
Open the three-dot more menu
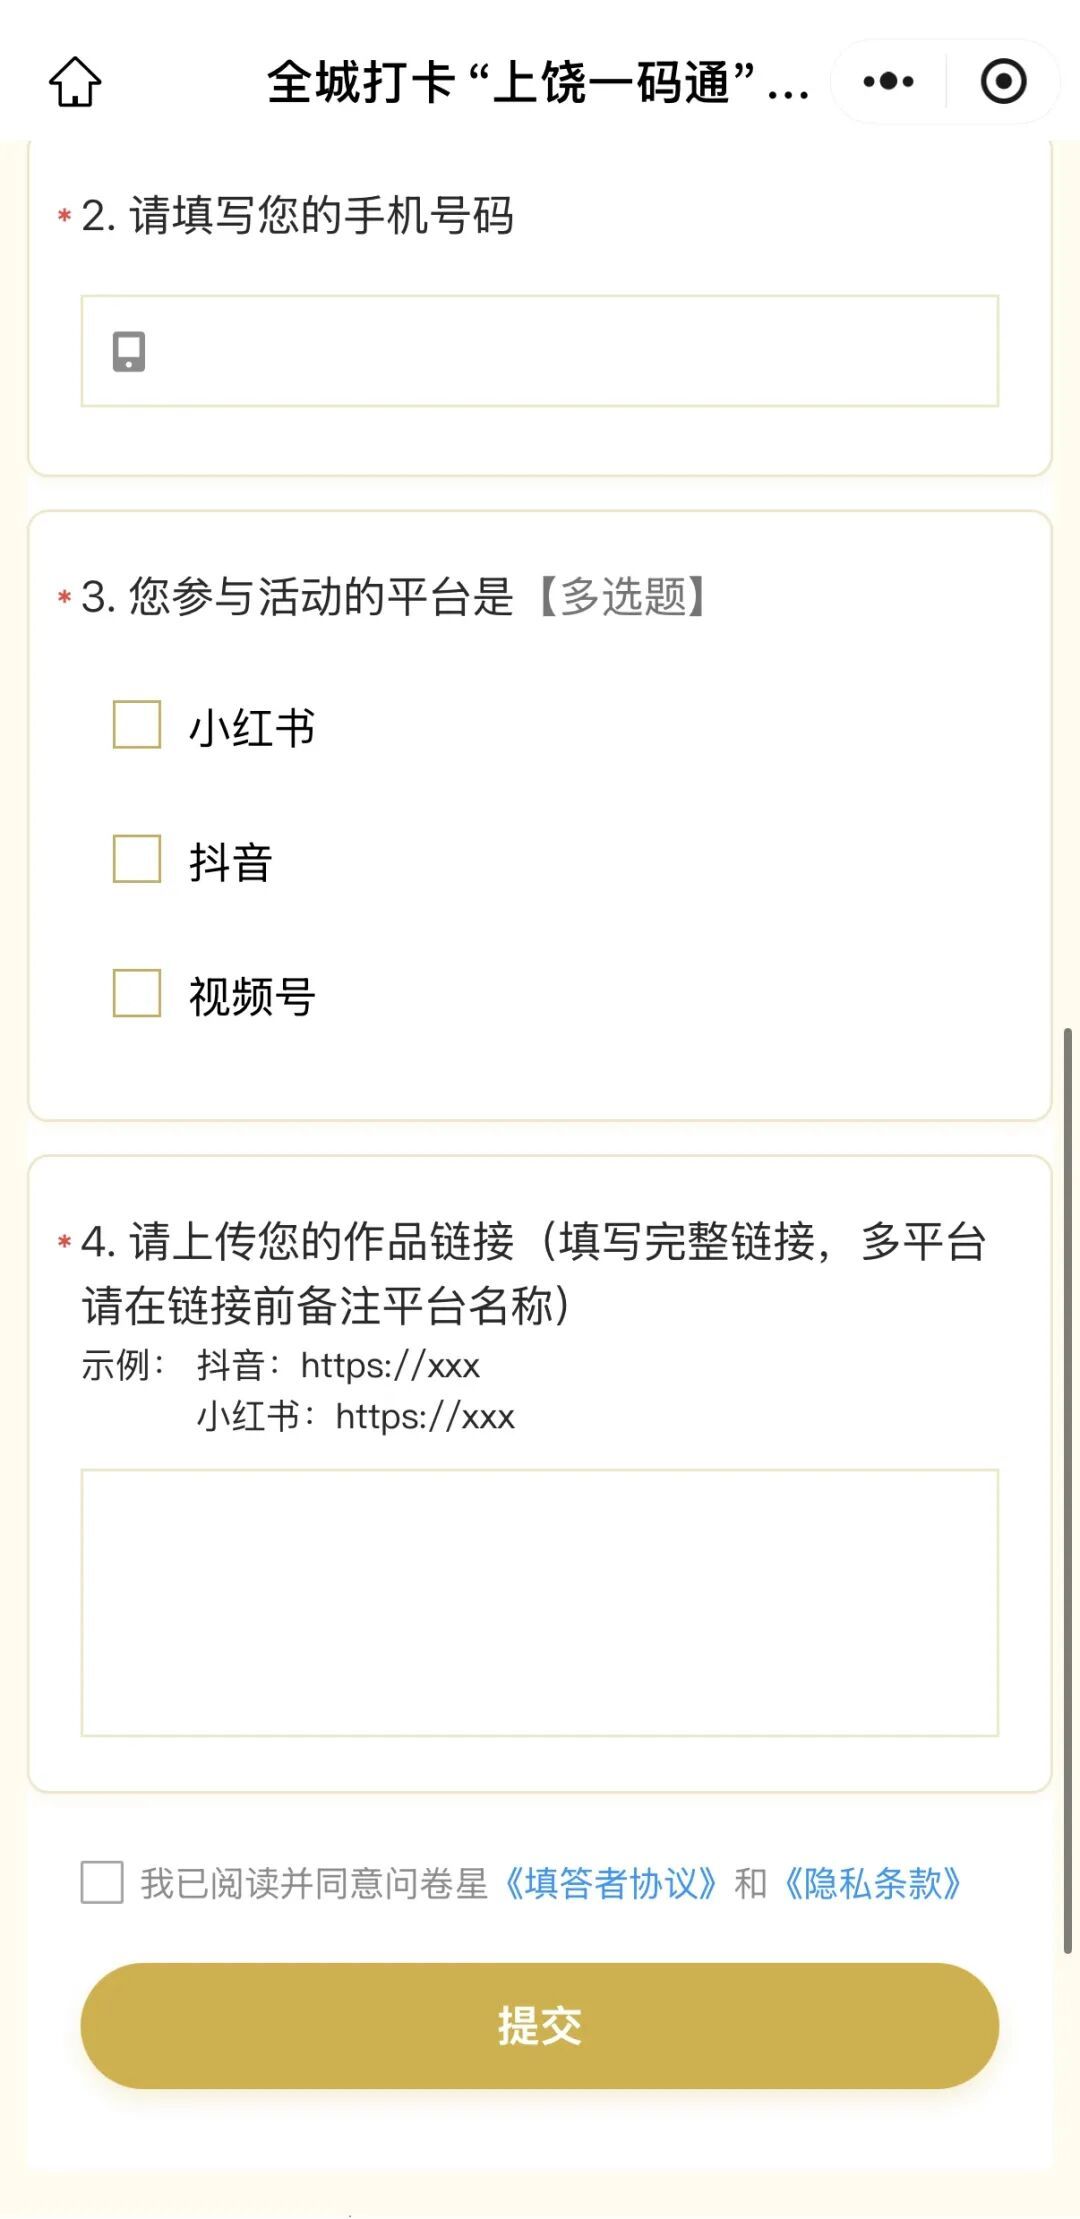point(888,81)
